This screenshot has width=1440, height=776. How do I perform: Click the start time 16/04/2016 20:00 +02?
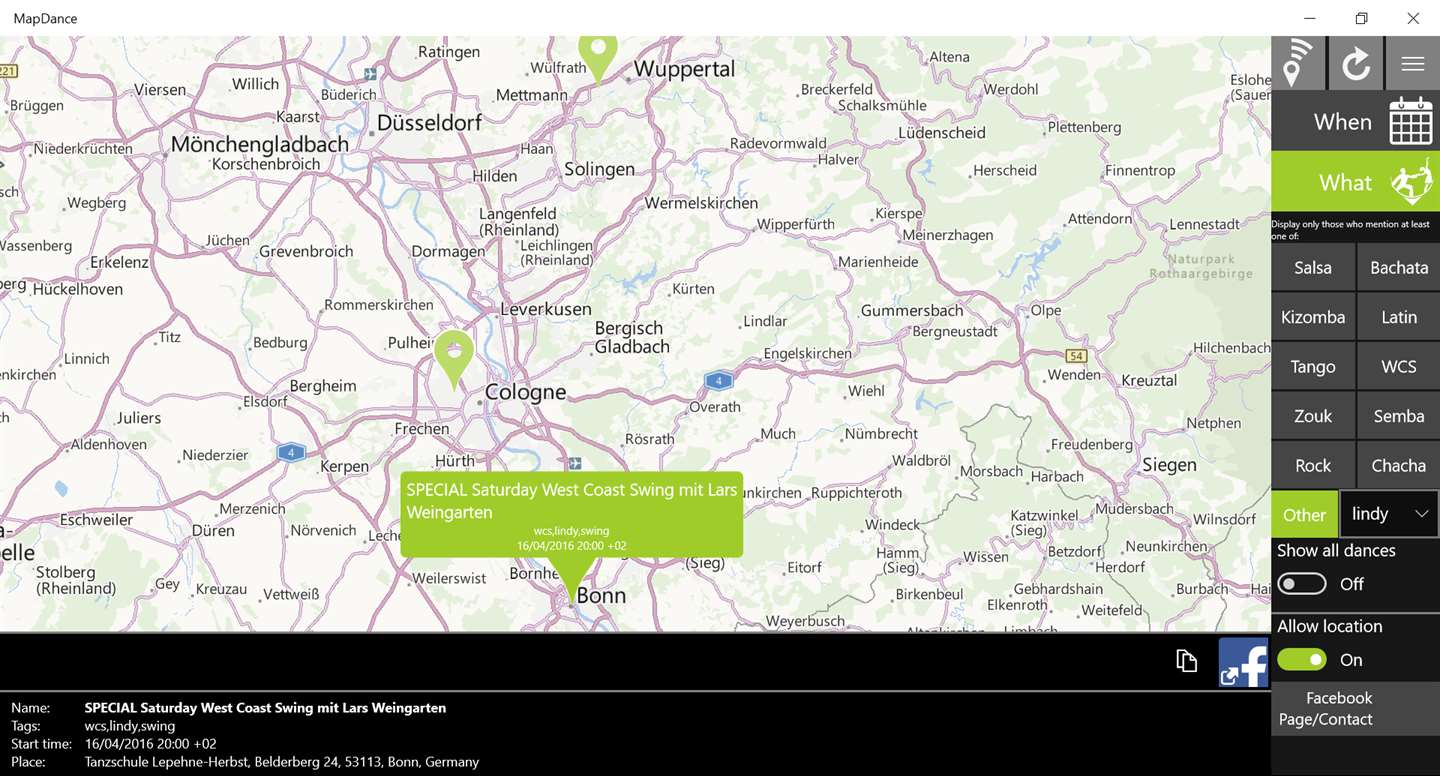[151, 743]
